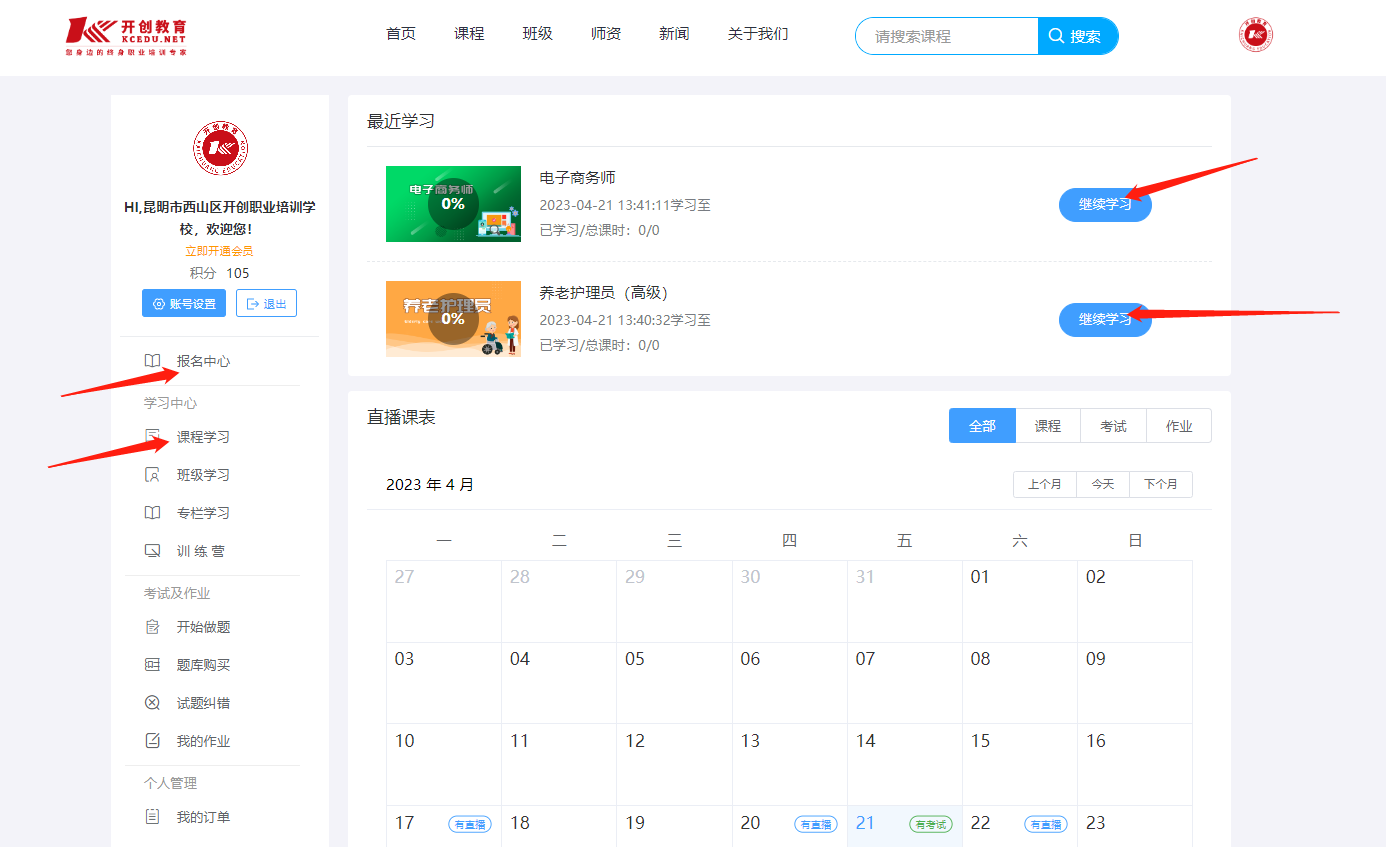Open the 电子商务师 course thumbnail
The width and height of the screenshot is (1386, 847).
coord(453,204)
